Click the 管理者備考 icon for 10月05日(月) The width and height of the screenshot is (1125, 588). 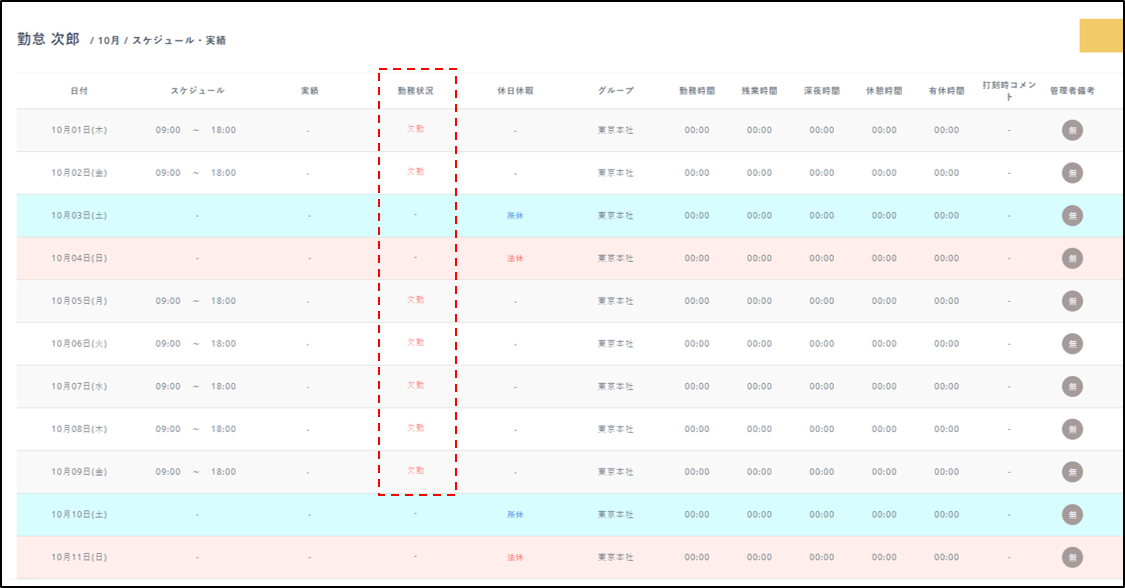1072,301
